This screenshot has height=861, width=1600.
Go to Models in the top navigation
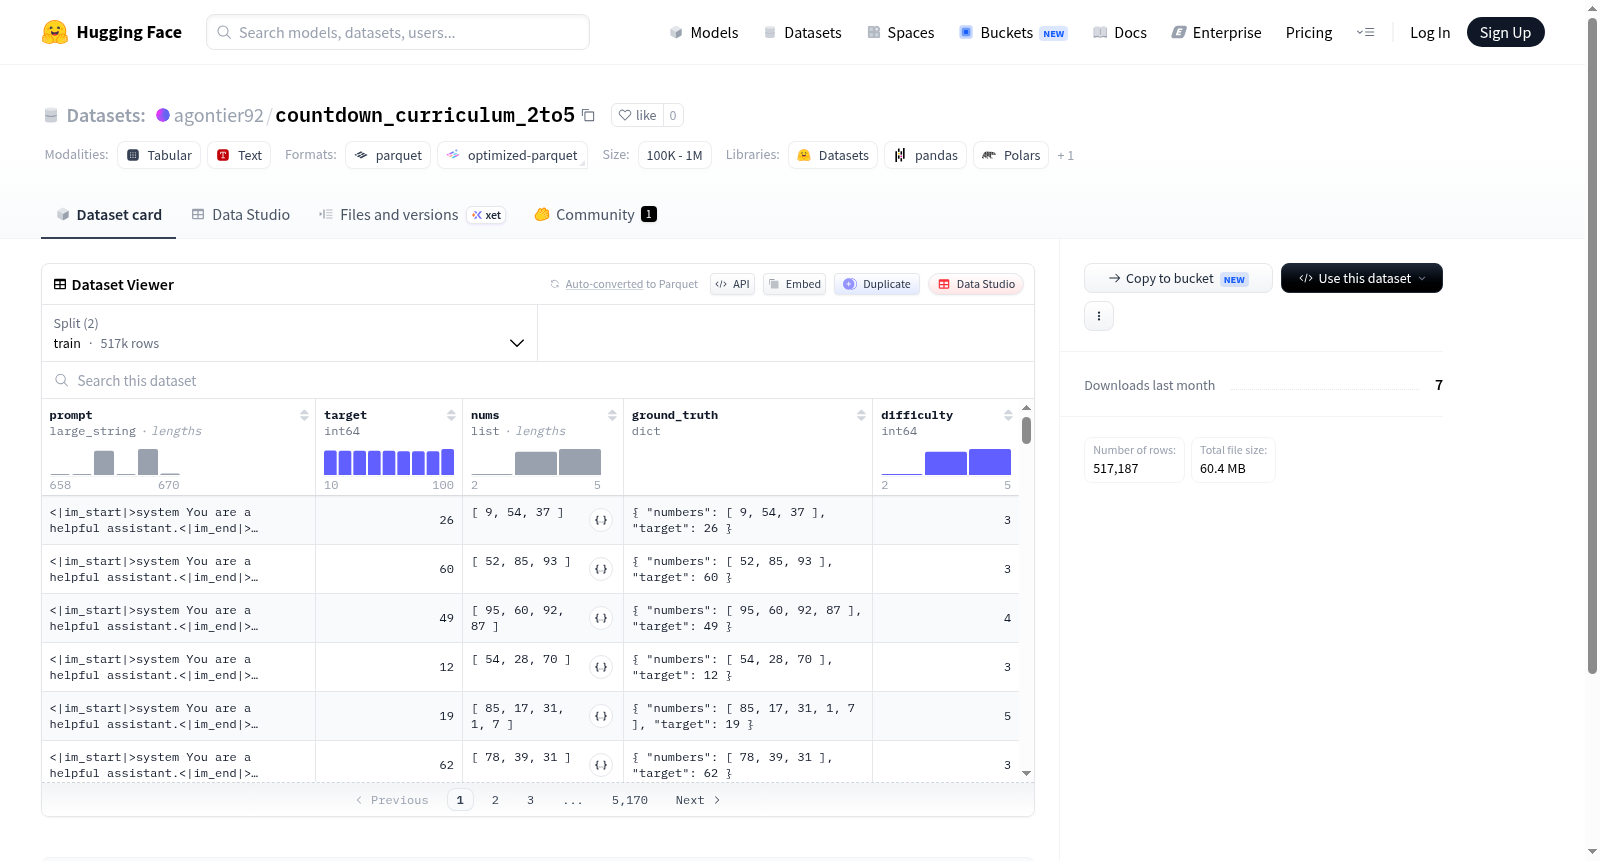(x=704, y=33)
